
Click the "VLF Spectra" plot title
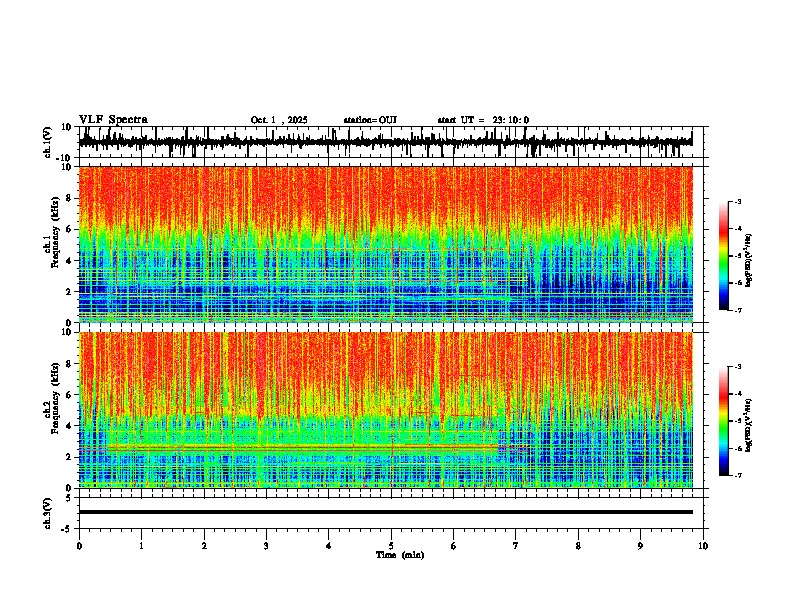pyautogui.click(x=113, y=120)
